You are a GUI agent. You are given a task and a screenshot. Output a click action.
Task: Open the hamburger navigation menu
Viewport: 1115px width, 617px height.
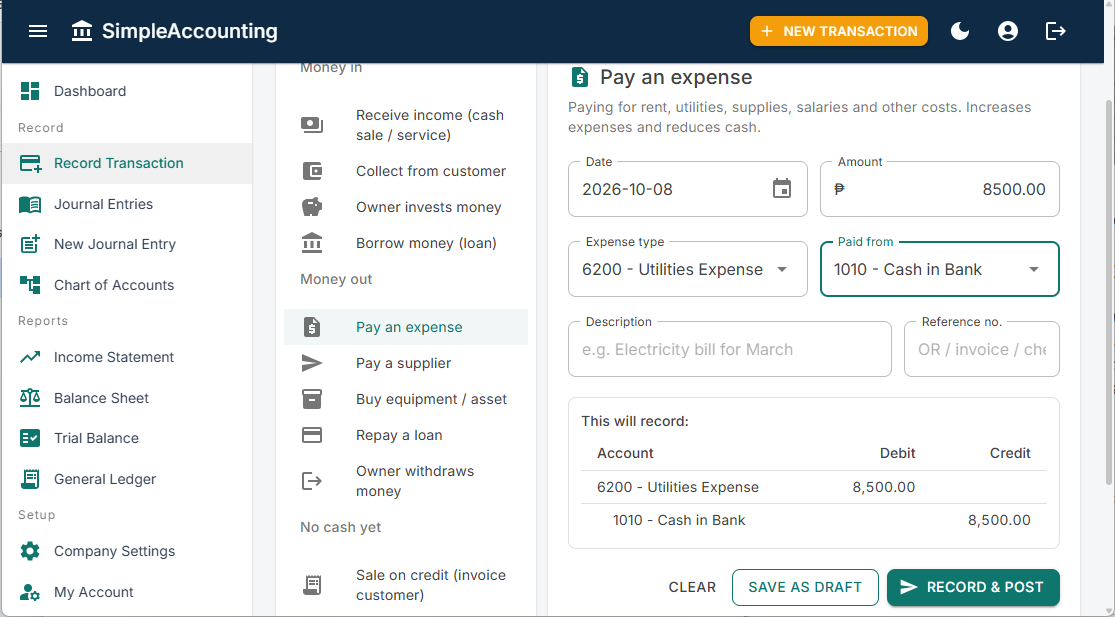pos(38,31)
